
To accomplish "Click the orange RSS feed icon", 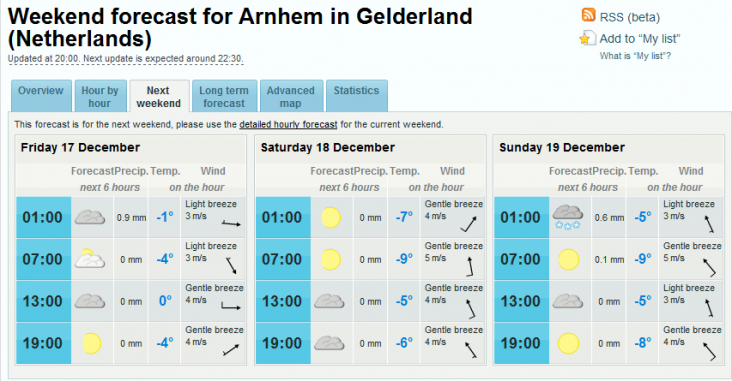I will coord(588,15).
